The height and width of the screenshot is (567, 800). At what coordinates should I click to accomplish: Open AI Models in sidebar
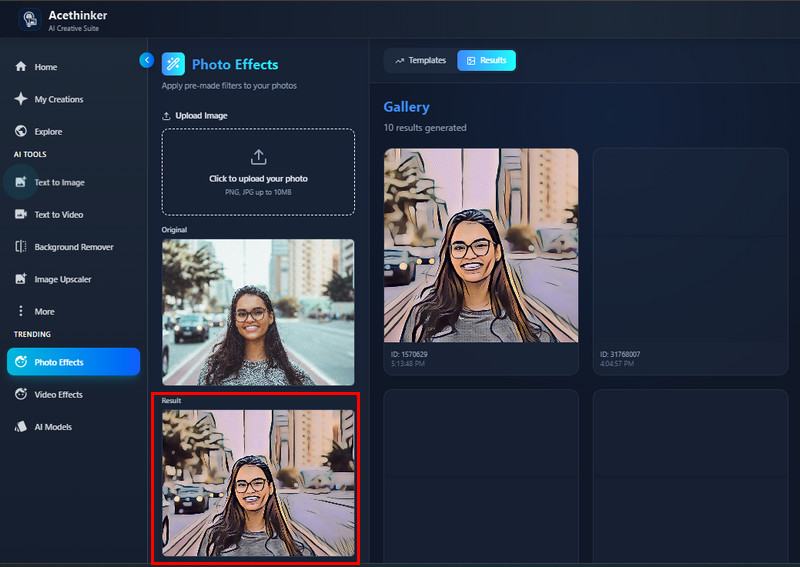(x=53, y=427)
